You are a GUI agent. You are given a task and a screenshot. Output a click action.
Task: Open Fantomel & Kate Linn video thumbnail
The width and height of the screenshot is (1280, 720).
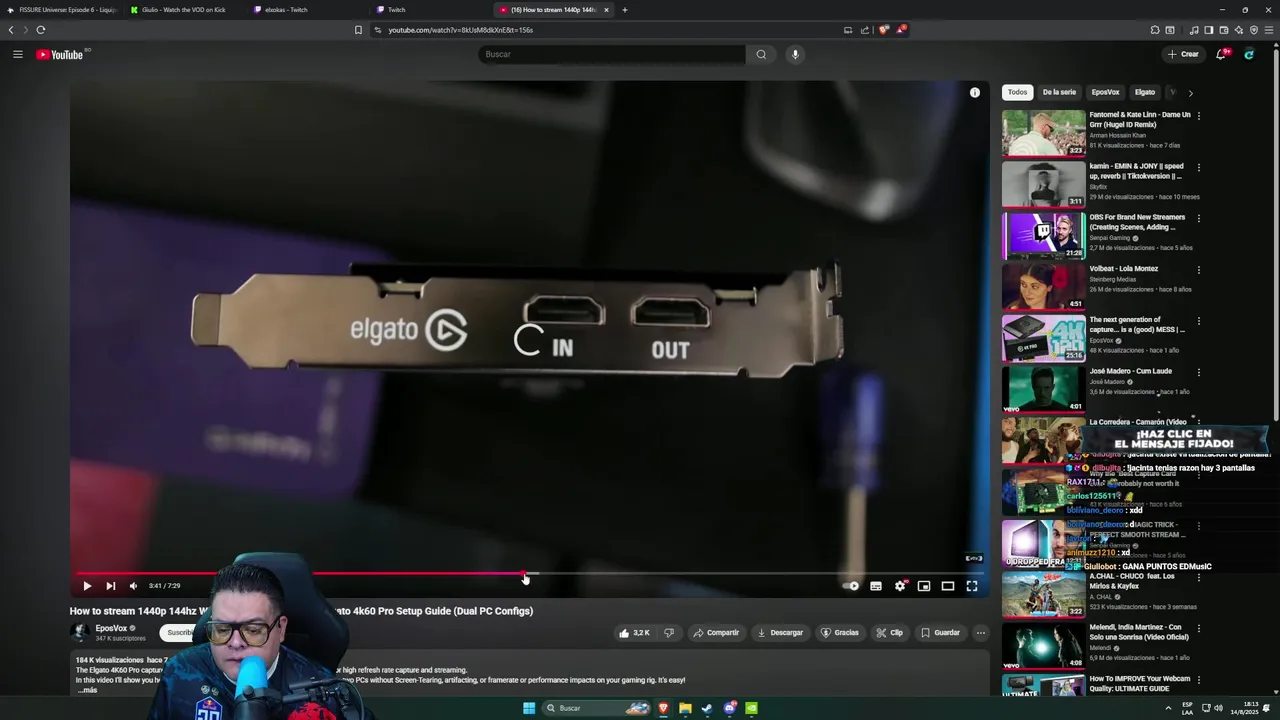(x=1043, y=133)
